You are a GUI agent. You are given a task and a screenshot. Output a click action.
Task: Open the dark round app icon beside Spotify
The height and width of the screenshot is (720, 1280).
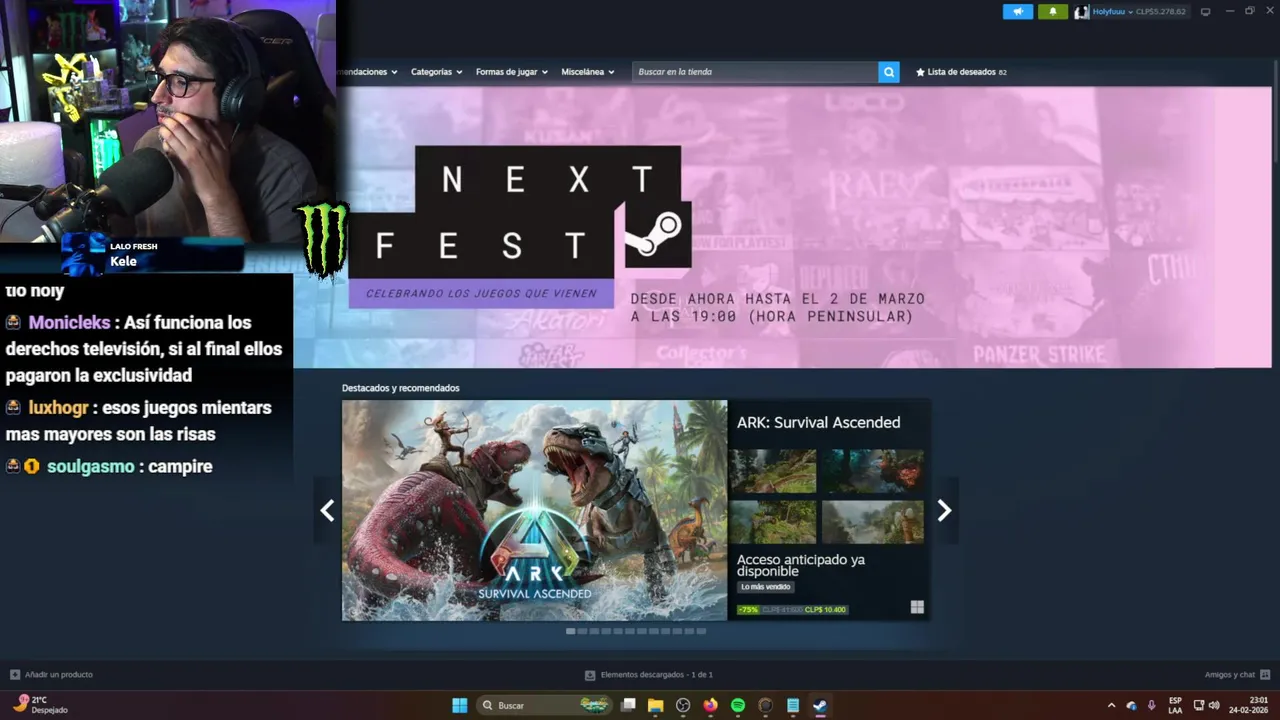765,705
